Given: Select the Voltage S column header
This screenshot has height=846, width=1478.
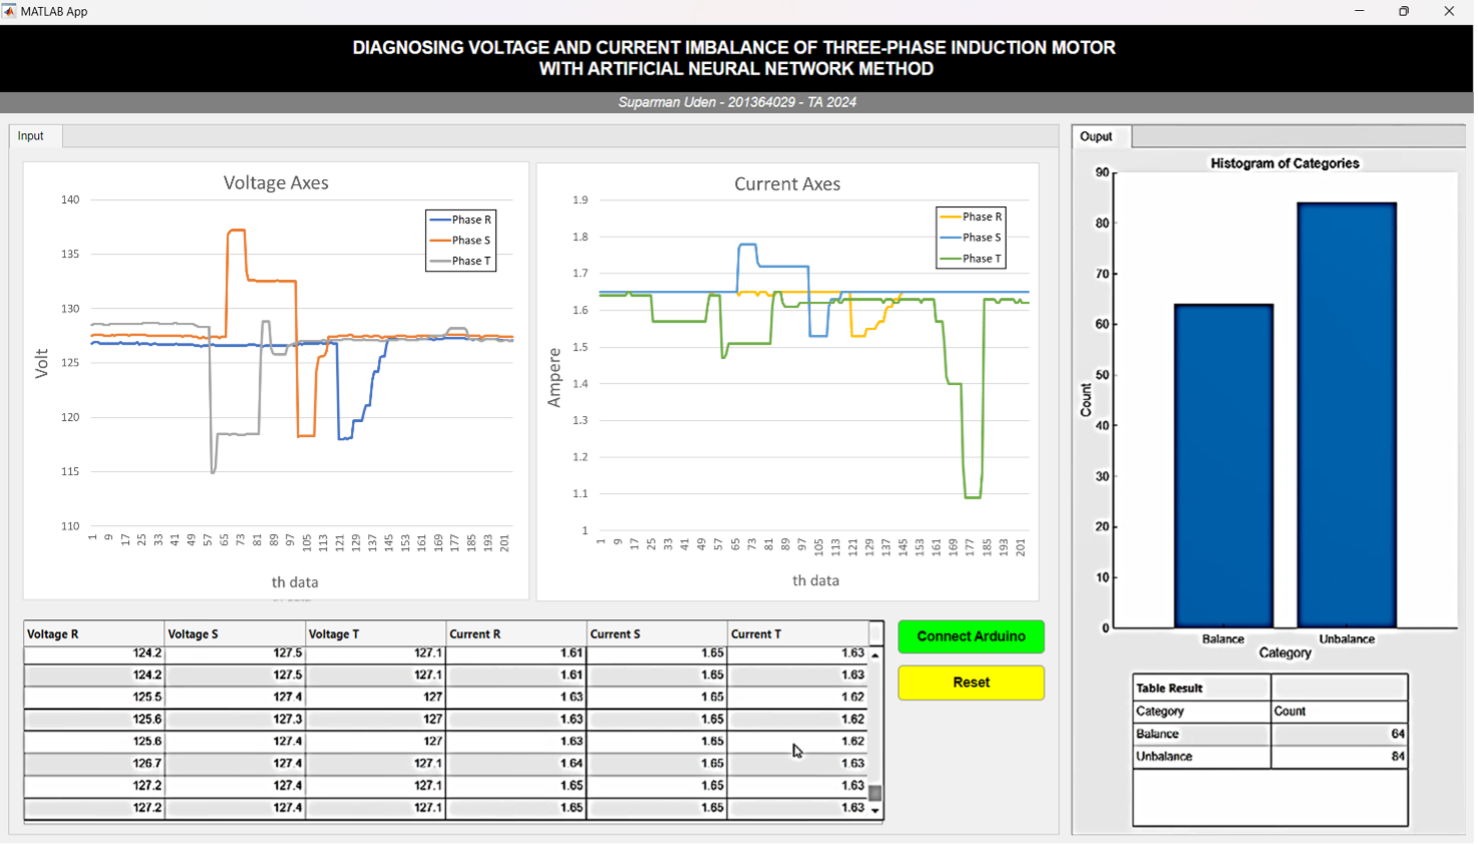Looking at the screenshot, I should click(x=235, y=635).
